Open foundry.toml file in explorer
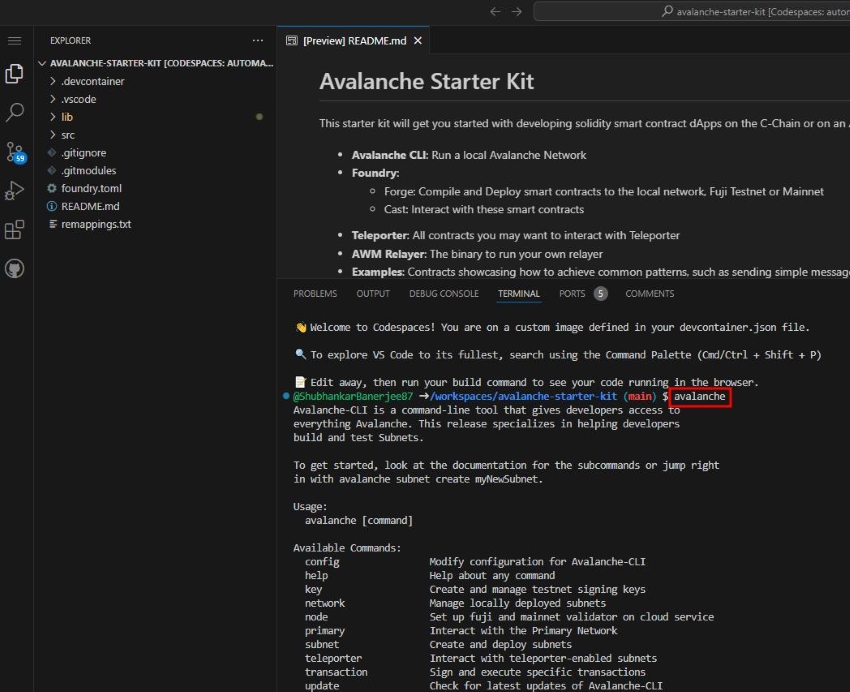Viewport: 850px width, 692px height. [90, 188]
